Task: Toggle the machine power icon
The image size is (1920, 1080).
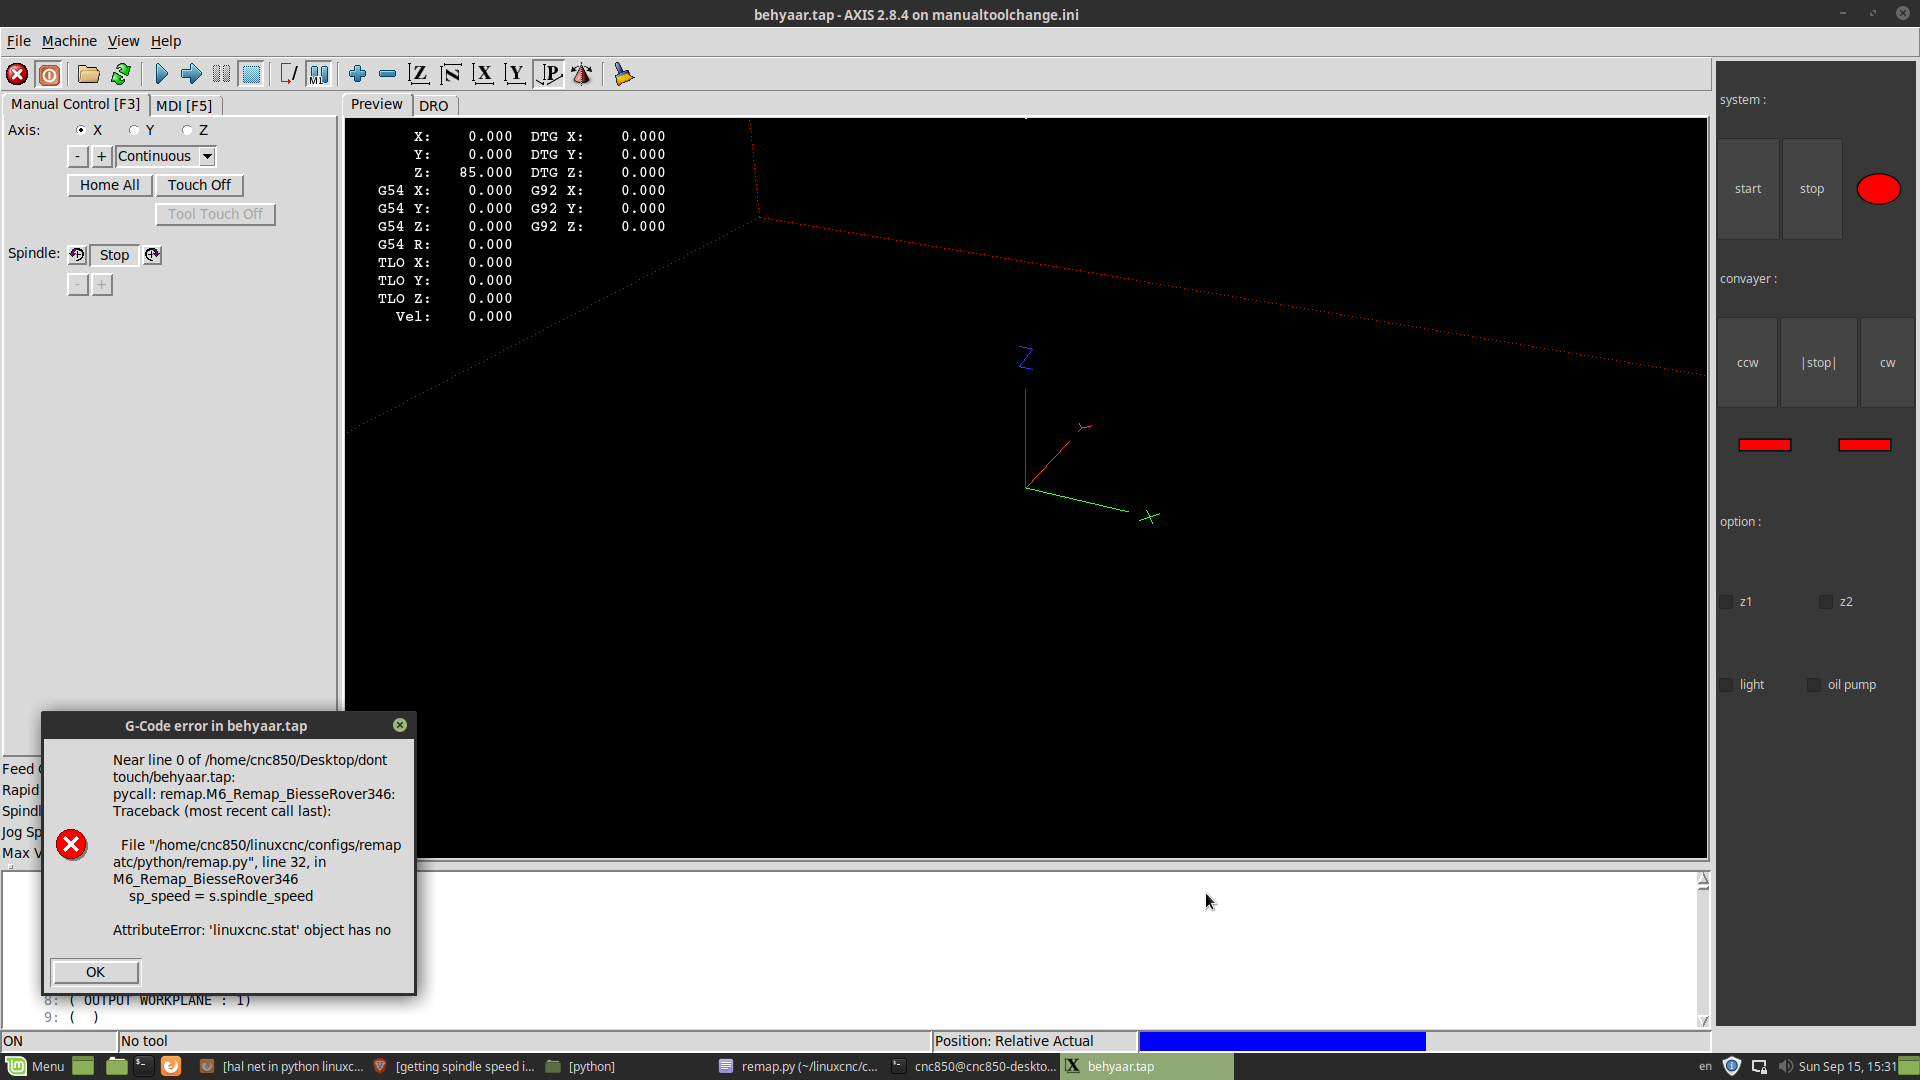Action: tap(49, 74)
